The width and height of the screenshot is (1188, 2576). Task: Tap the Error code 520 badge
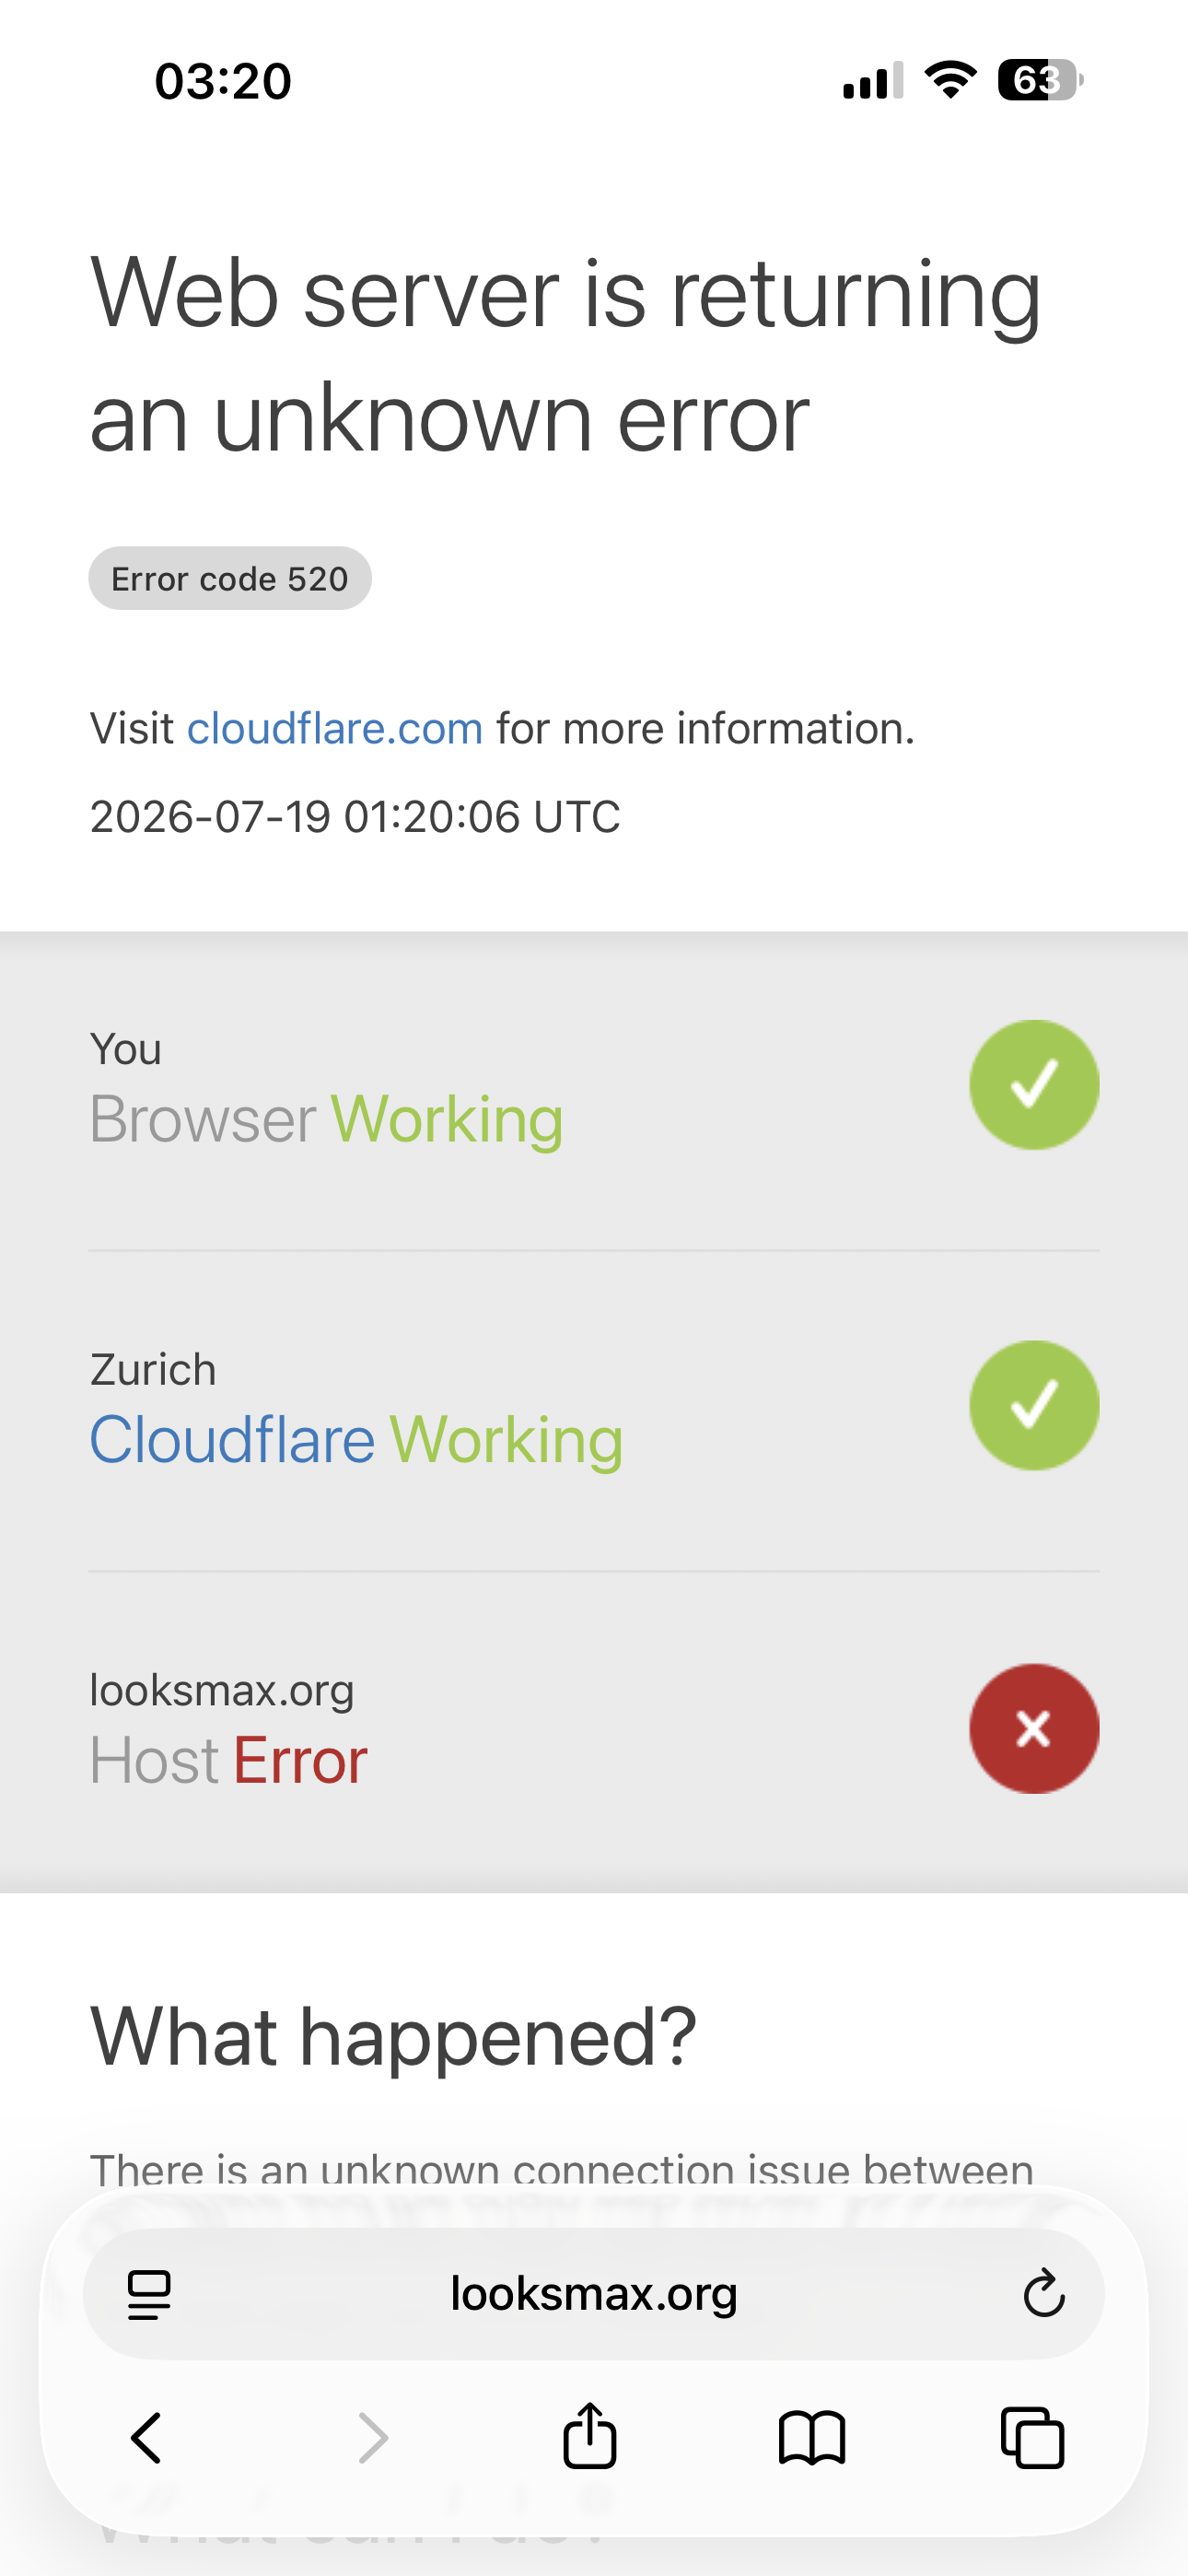[x=230, y=578]
